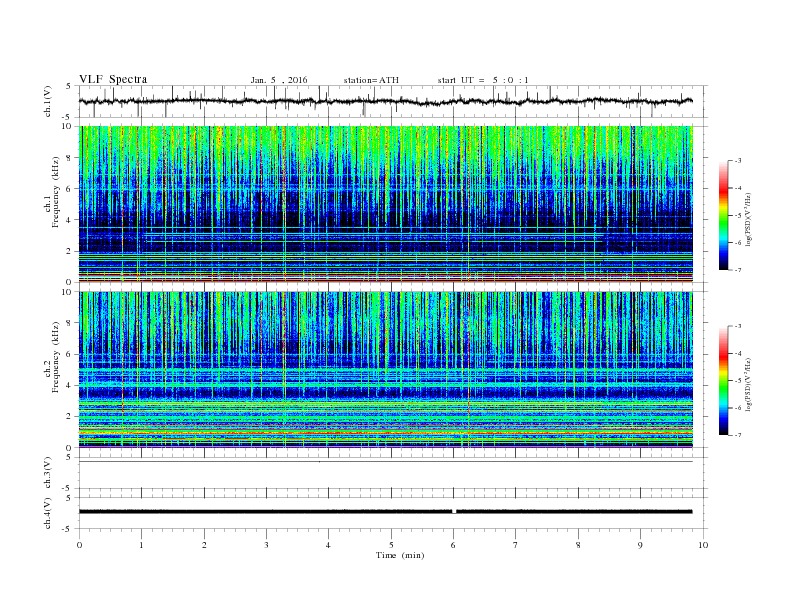Click the time axis tick label "5"
This screenshot has height=612, width=792.
(x=391, y=545)
